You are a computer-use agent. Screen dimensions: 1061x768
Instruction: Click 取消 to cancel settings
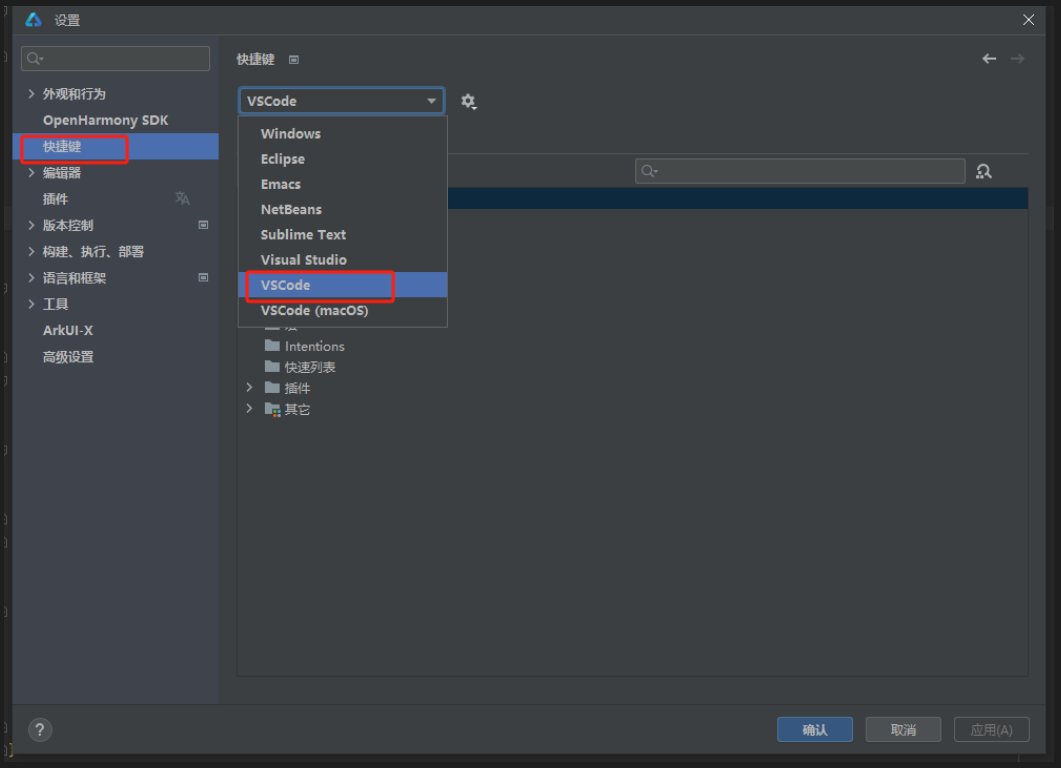click(x=903, y=729)
